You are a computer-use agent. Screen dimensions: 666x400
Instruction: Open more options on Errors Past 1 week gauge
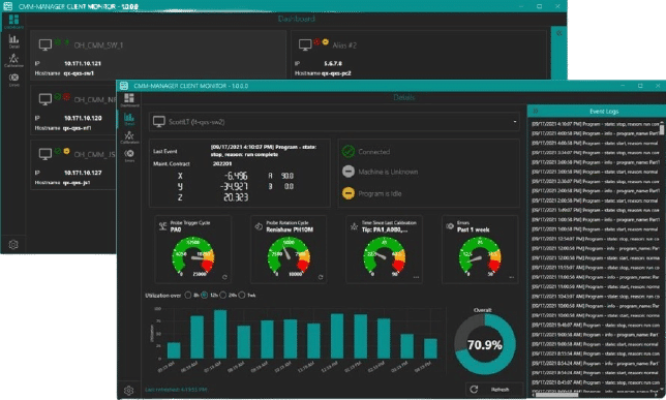tap(511, 277)
